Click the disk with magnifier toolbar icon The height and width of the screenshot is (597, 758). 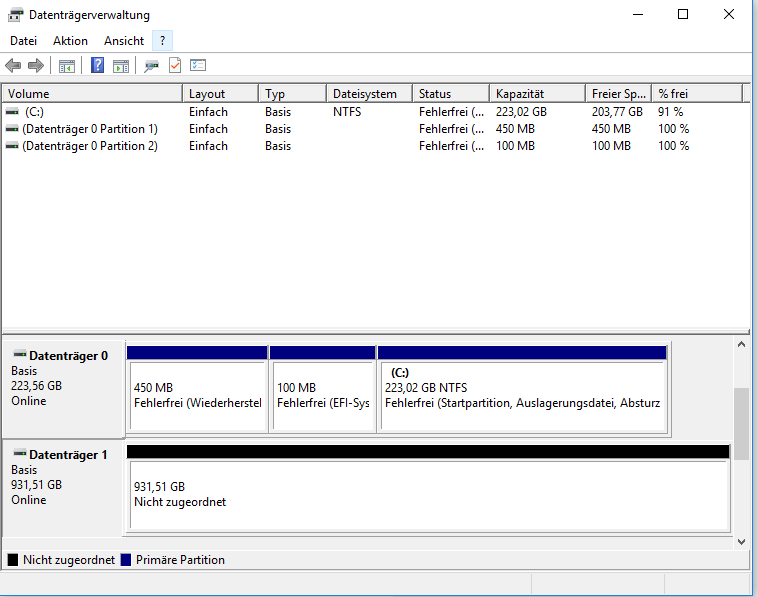click(151, 66)
